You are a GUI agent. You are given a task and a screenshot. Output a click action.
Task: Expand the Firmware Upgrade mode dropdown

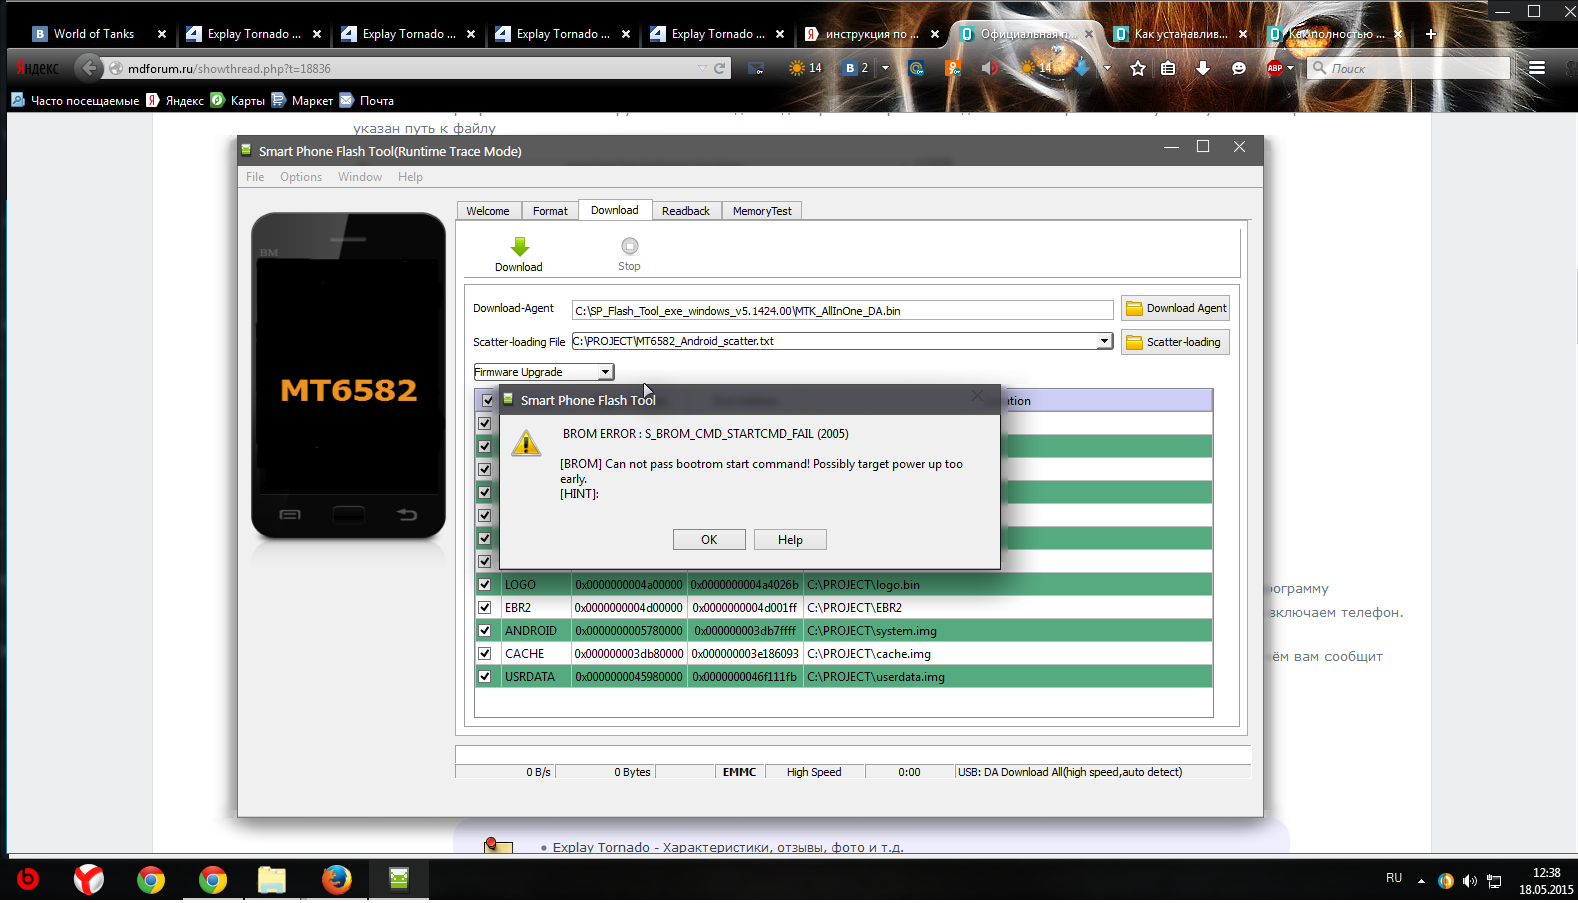pyautogui.click(x=605, y=372)
